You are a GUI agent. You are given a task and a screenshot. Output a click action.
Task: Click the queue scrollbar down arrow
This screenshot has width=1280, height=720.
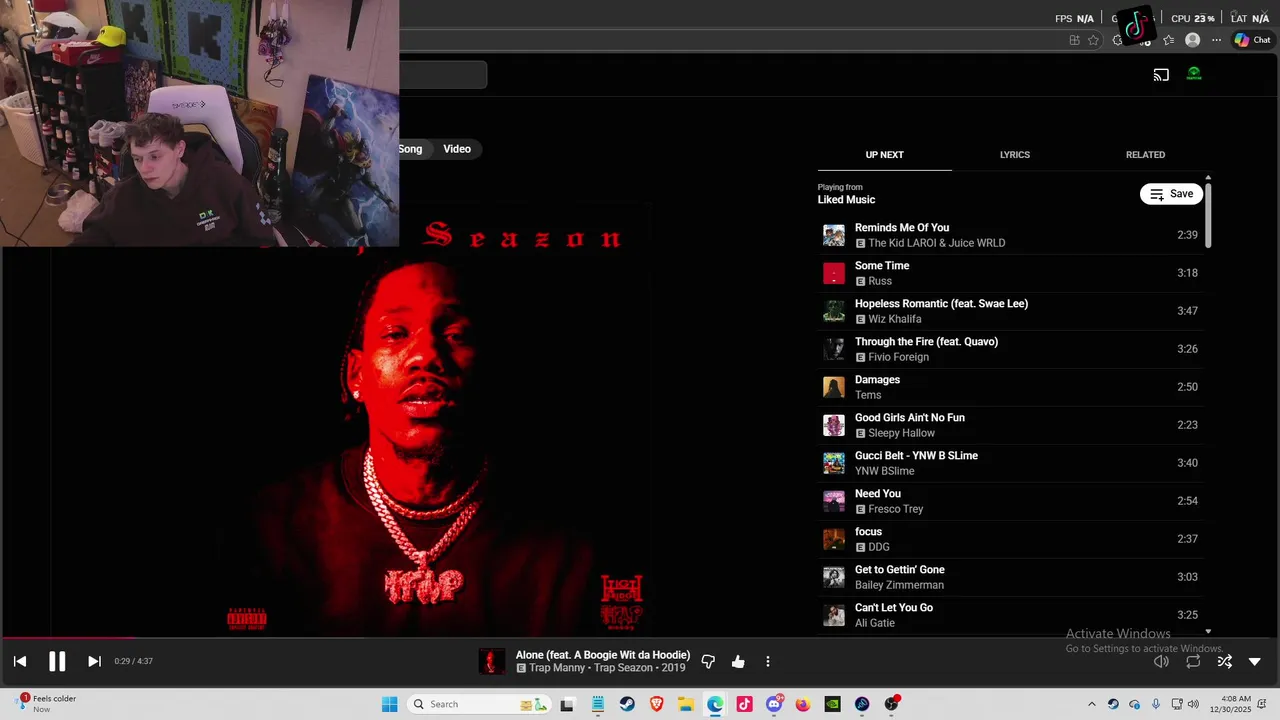(x=1208, y=631)
